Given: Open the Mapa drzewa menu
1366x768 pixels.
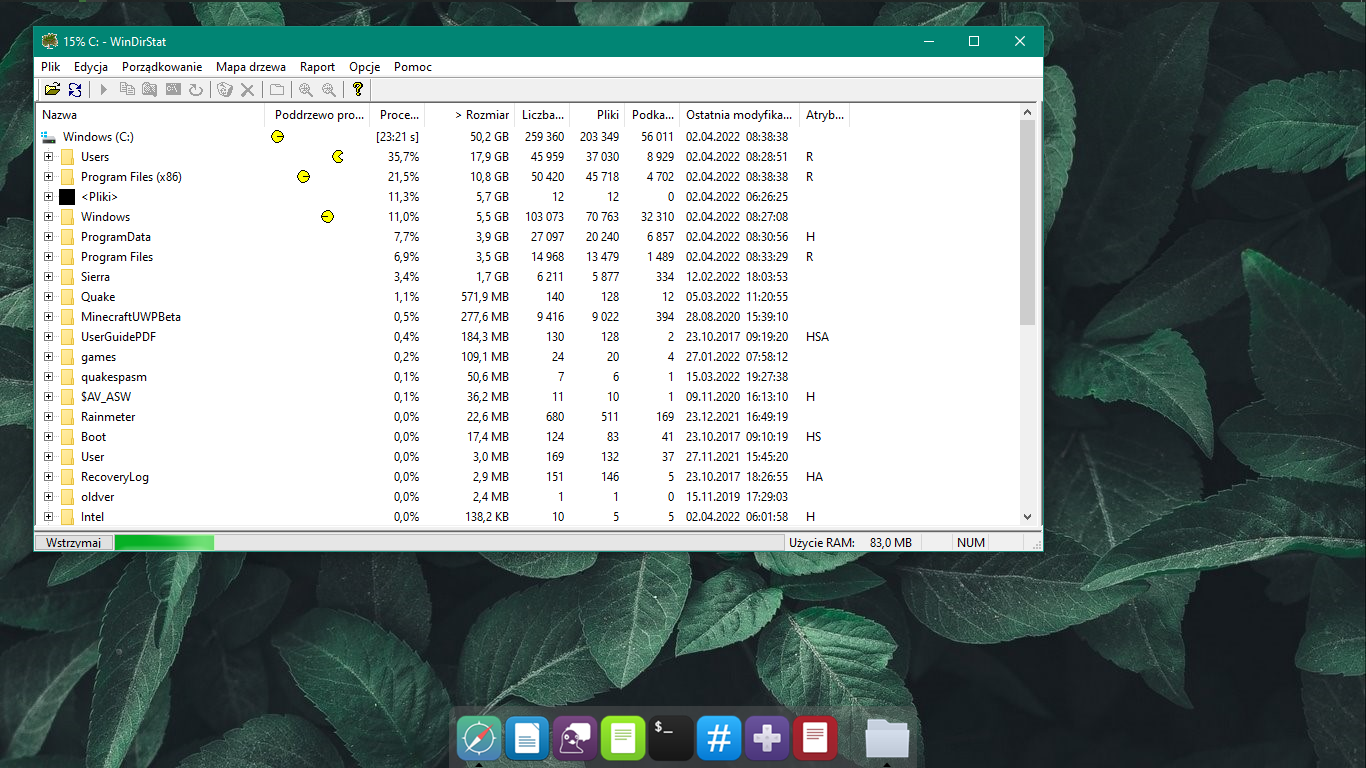Looking at the screenshot, I should [x=250, y=67].
